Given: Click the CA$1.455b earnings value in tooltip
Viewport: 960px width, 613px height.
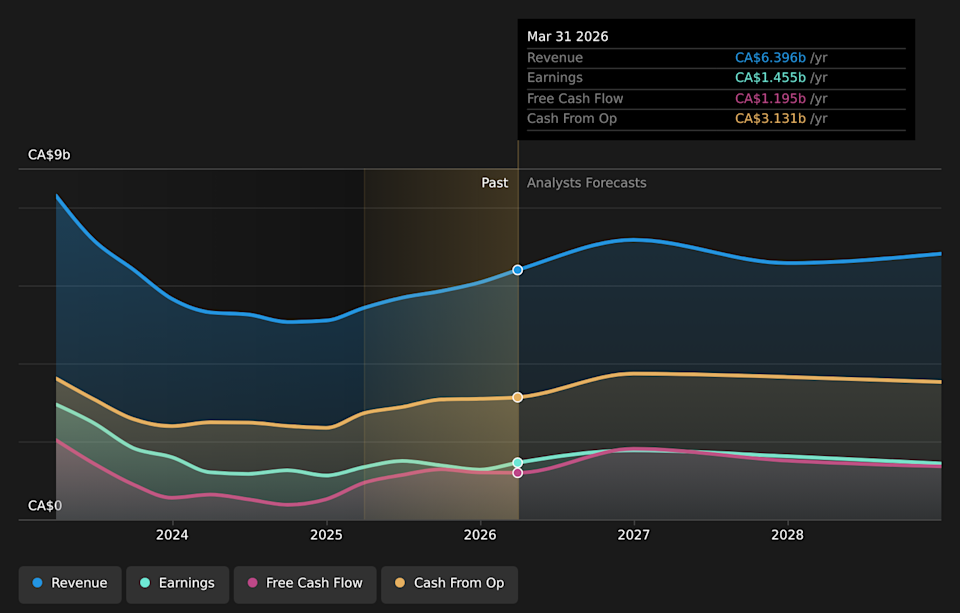Looking at the screenshot, I should point(770,78).
